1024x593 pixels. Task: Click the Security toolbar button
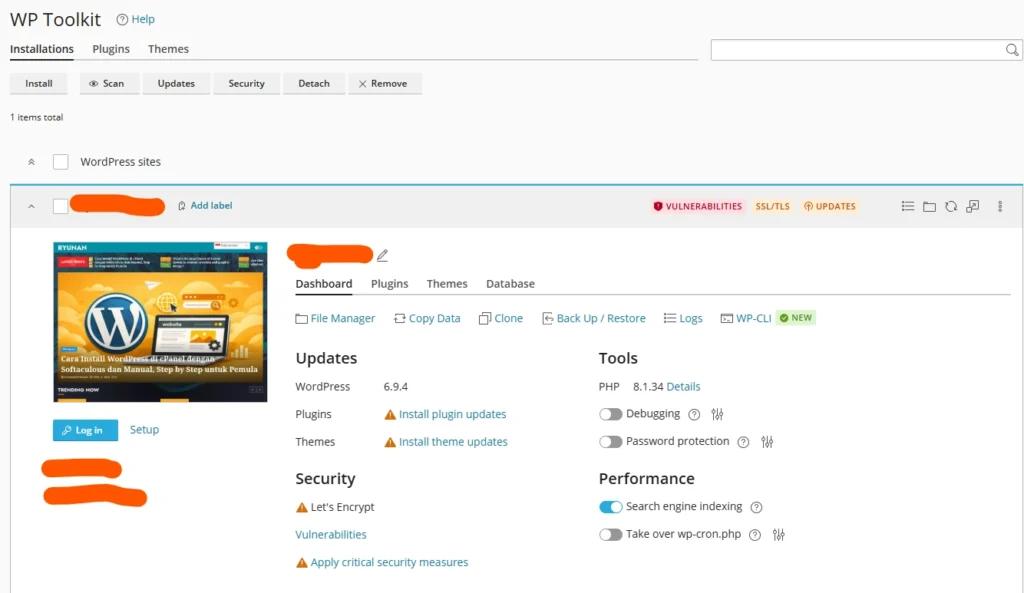tap(246, 84)
